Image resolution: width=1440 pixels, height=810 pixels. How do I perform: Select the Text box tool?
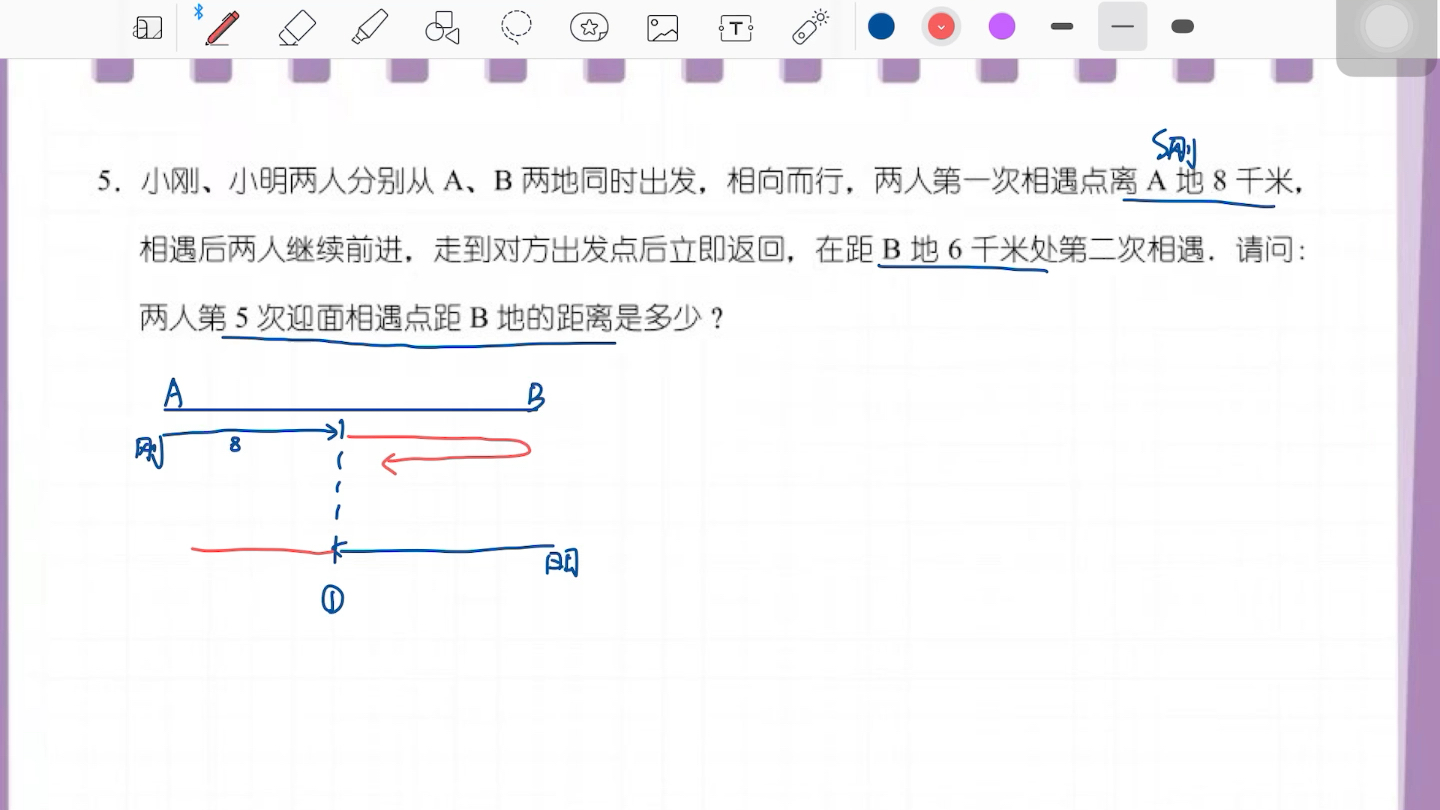[736, 28]
